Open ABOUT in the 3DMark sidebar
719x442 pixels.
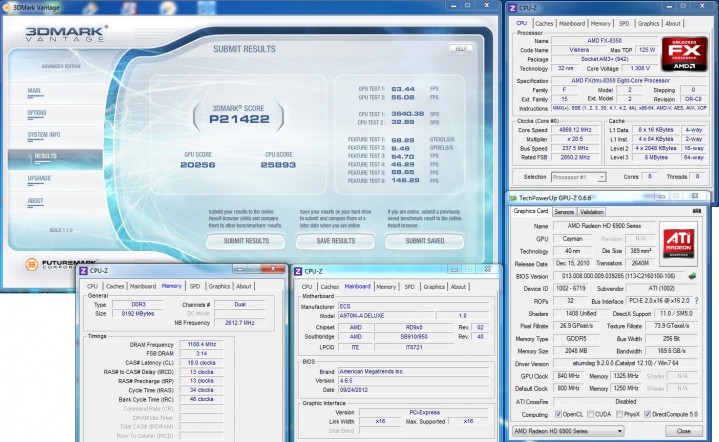[x=35, y=201]
